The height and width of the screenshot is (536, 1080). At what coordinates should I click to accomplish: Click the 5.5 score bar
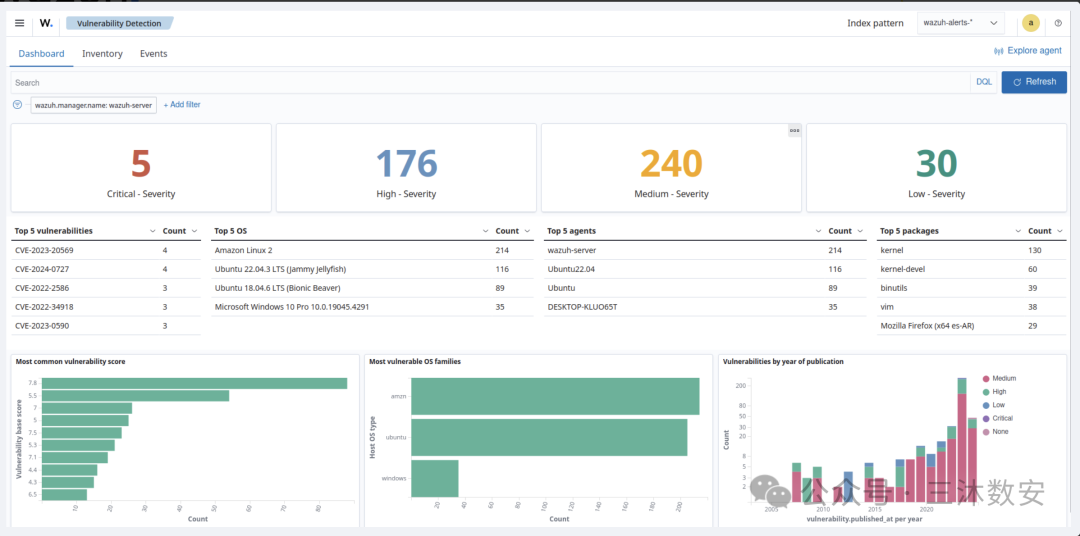(136, 395)
